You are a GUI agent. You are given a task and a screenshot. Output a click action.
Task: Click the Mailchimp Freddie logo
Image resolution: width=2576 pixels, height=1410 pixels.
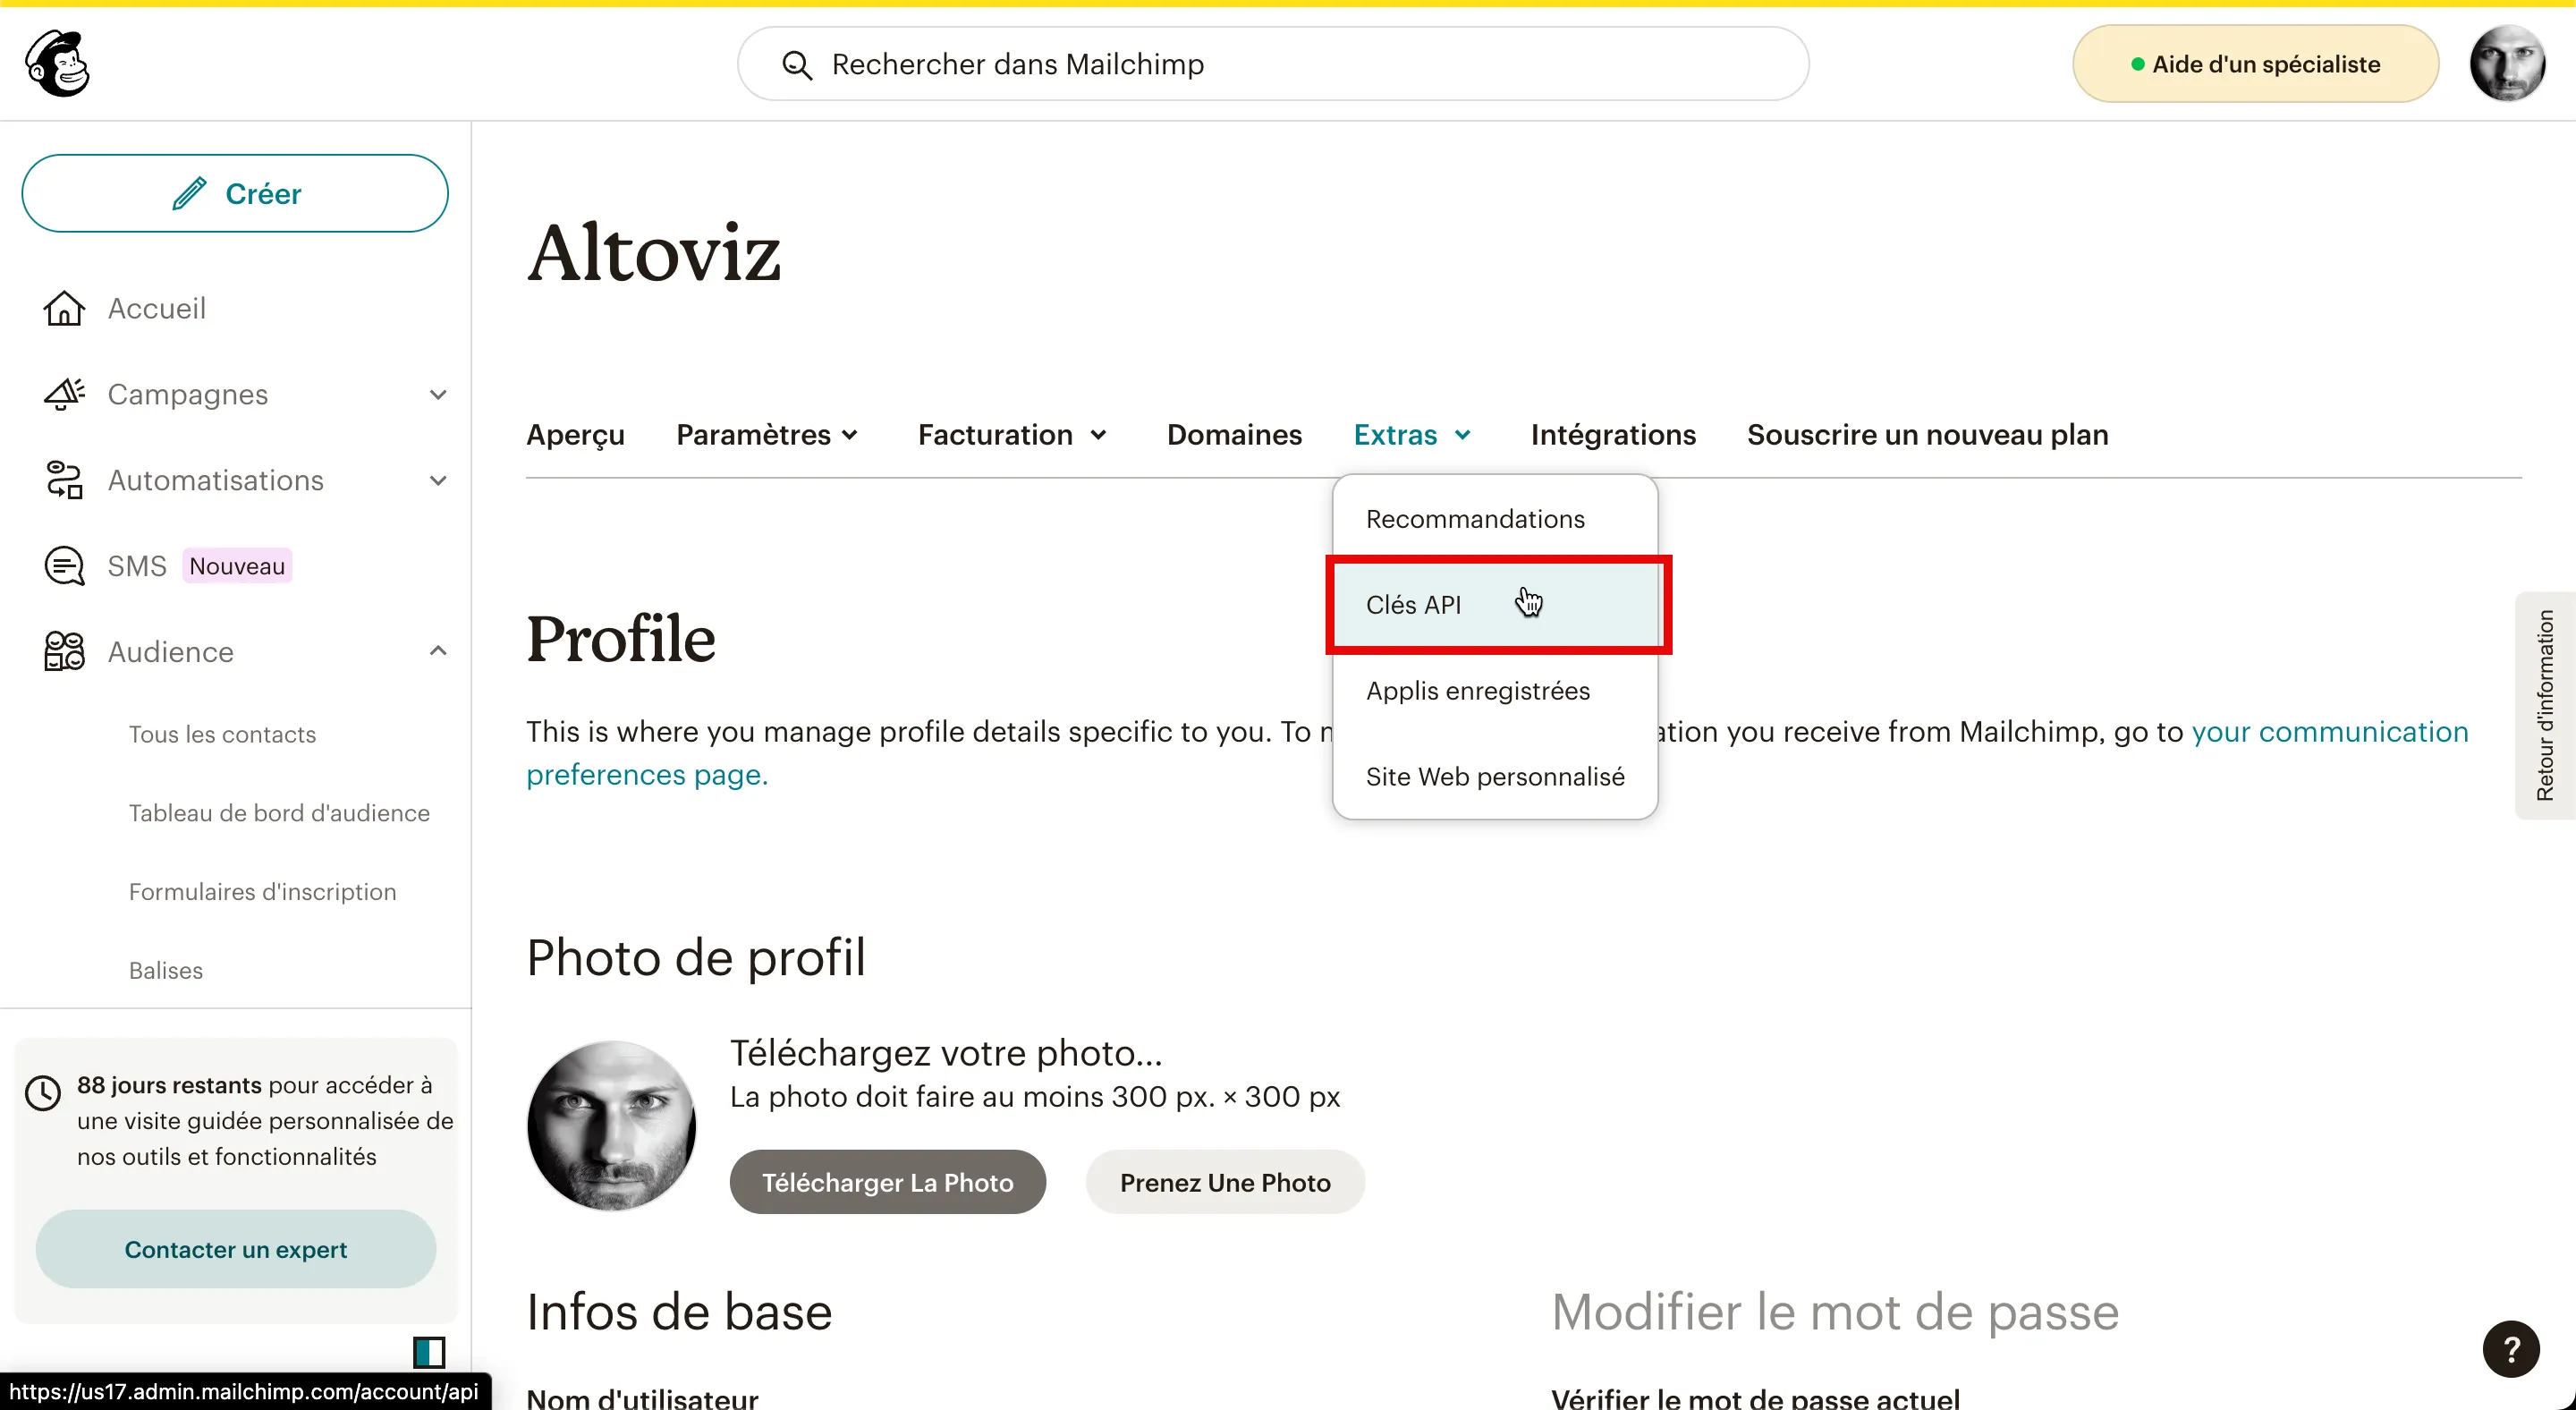tap(58, 63)
